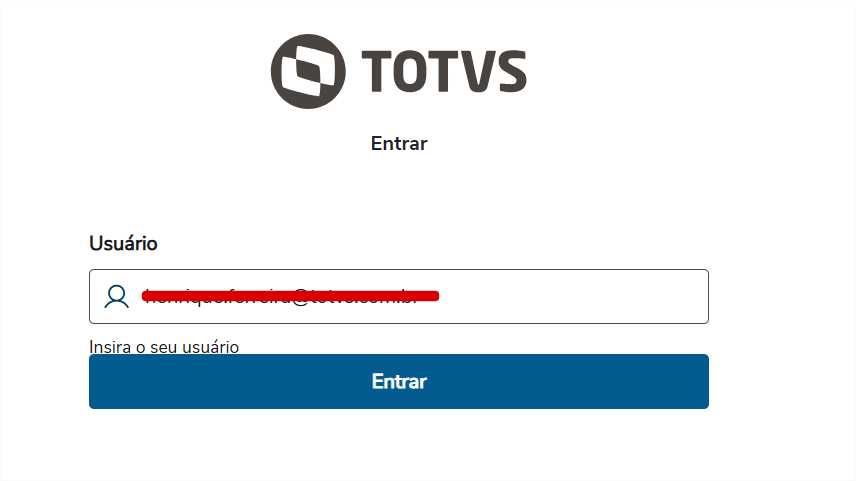Click the Usuário field label
Image resolution: width=856 pixels, height=481 pixels.
pos(123,243)
